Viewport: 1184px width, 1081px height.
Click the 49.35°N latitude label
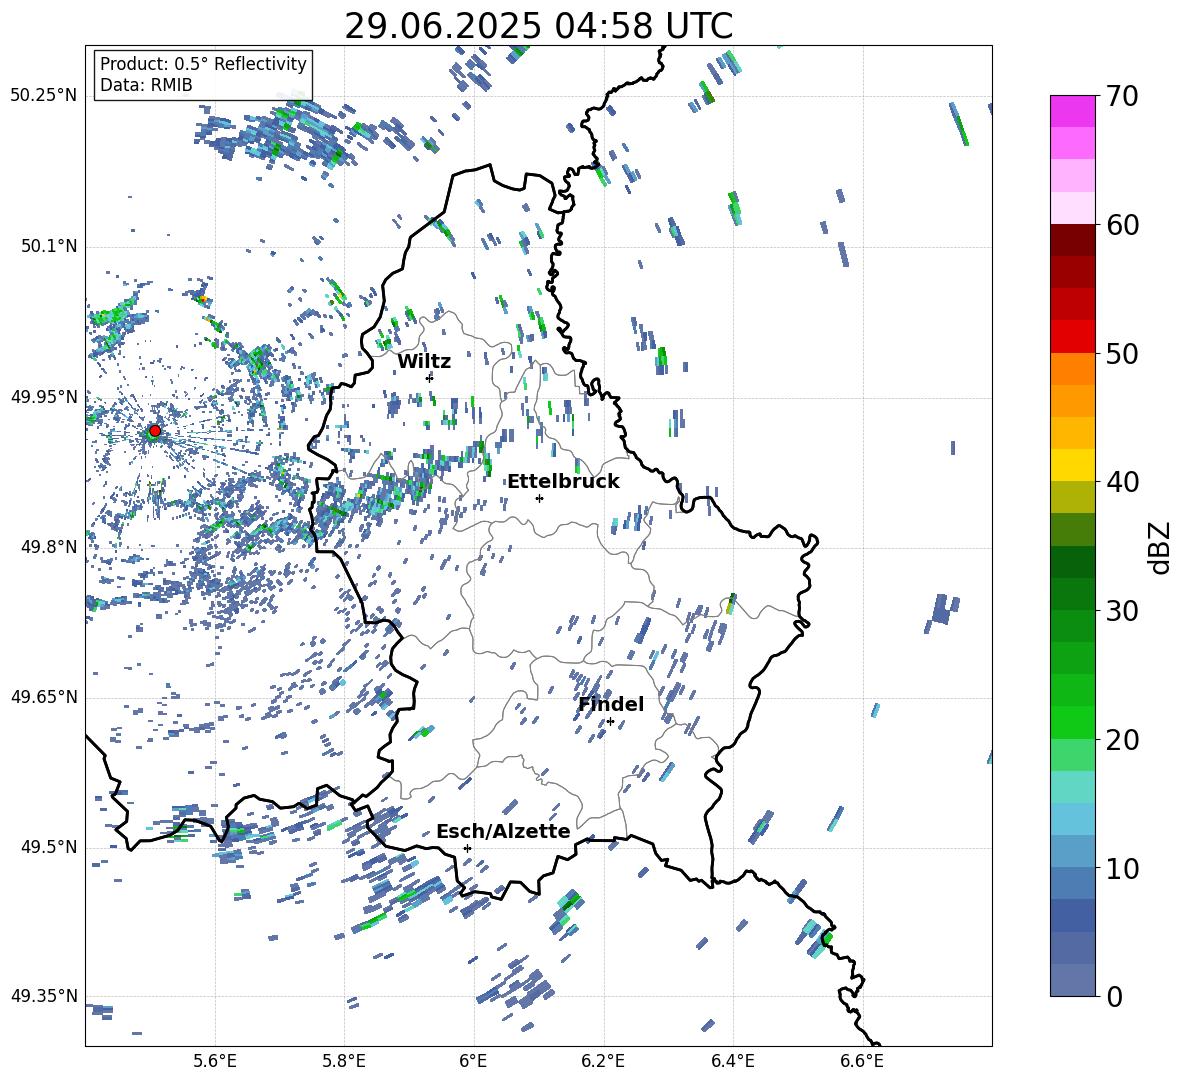point(44,996)
